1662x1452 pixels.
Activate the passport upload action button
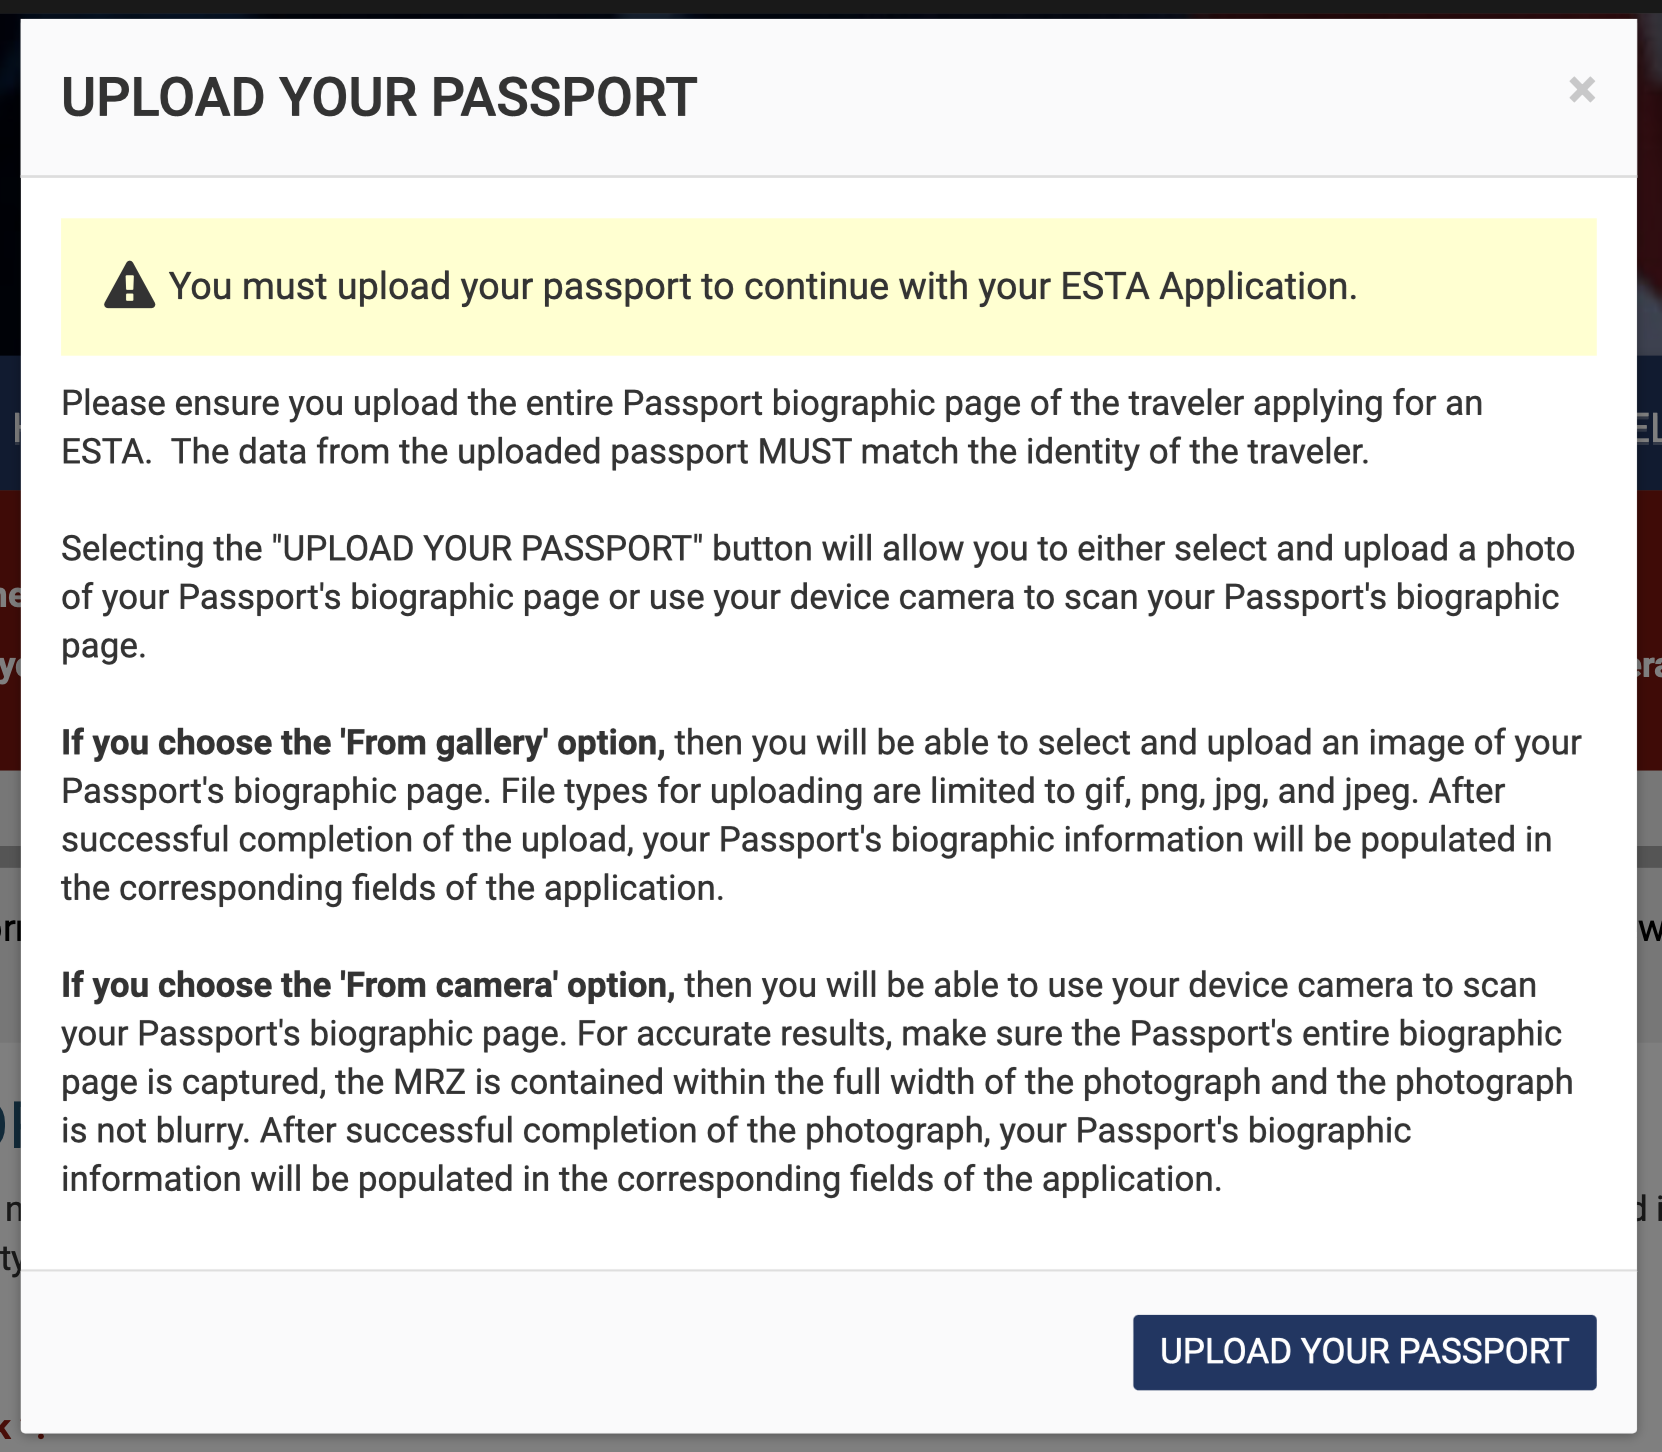pos(1363,1352)
